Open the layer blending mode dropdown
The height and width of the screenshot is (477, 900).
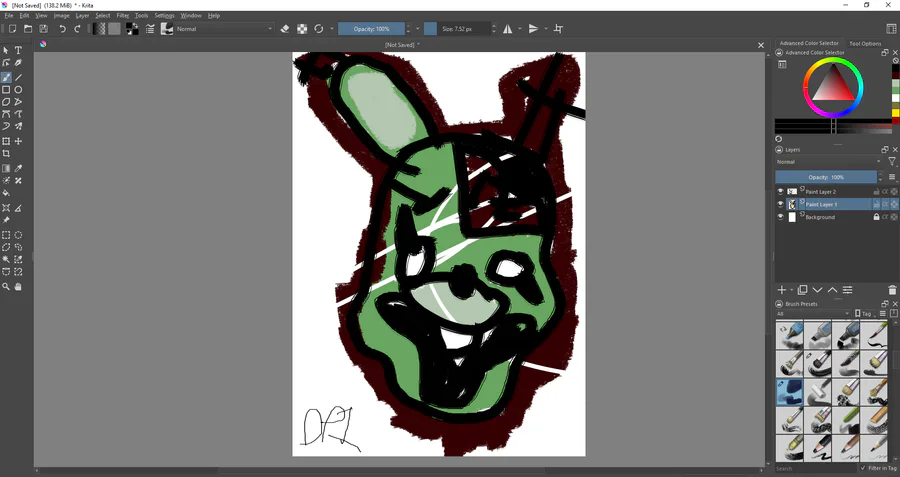[828, 162]
